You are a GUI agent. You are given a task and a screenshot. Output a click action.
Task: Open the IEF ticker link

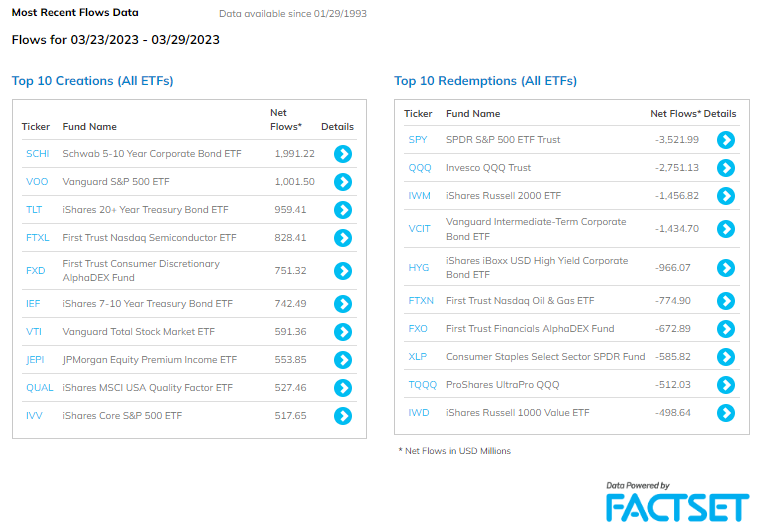[x=33, y=304]
